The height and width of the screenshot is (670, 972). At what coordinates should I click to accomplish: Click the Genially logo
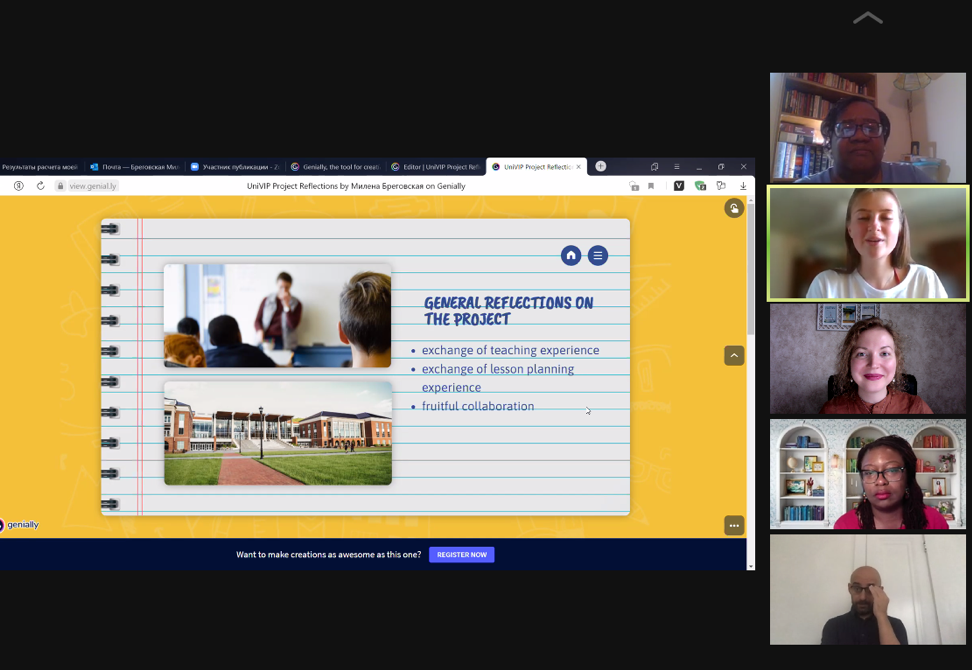pos(20,525)
